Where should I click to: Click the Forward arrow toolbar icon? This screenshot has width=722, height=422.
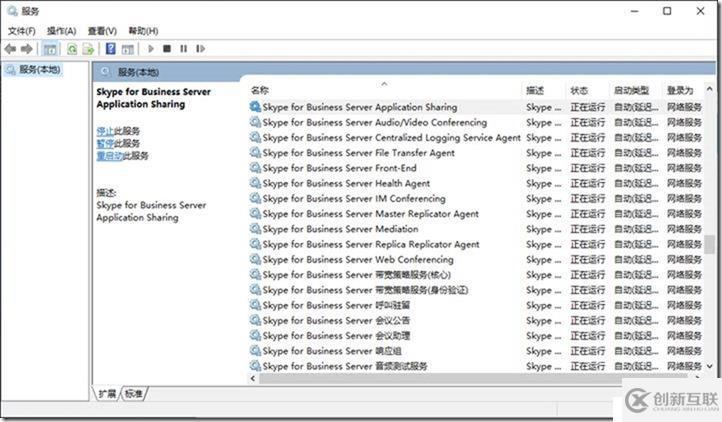coord(27,48)
